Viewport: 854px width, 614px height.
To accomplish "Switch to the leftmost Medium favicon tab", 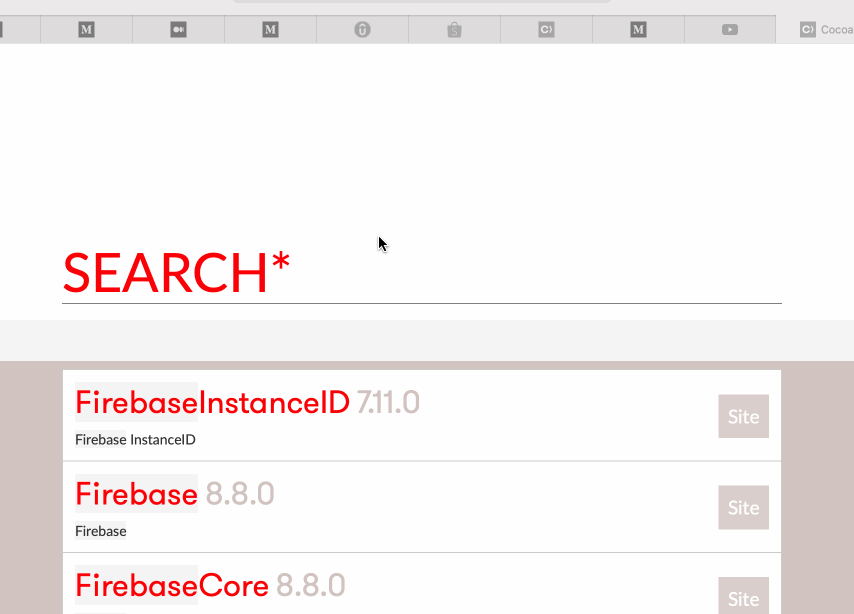I will (x=86, y=30).
